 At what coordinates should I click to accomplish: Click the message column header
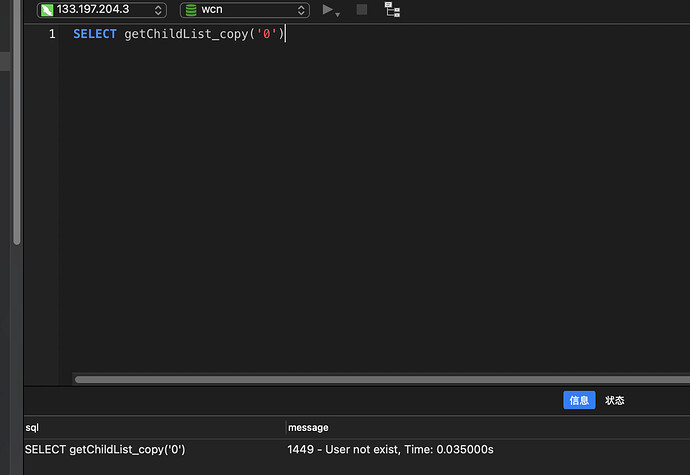[488, 427]
